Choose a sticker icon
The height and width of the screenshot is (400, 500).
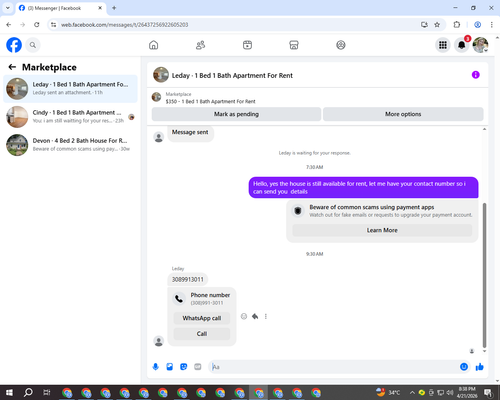(184, 367)
